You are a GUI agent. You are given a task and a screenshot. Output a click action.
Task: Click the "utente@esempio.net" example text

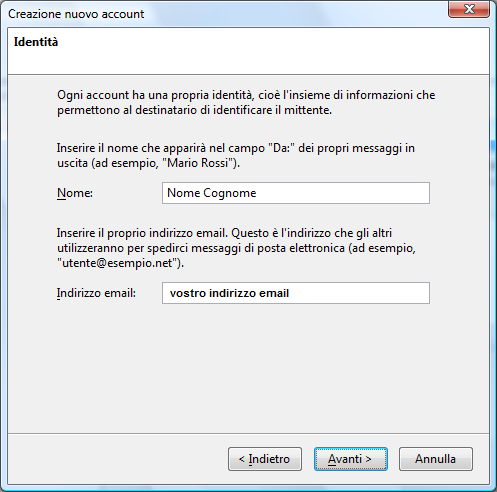[117, 263]
